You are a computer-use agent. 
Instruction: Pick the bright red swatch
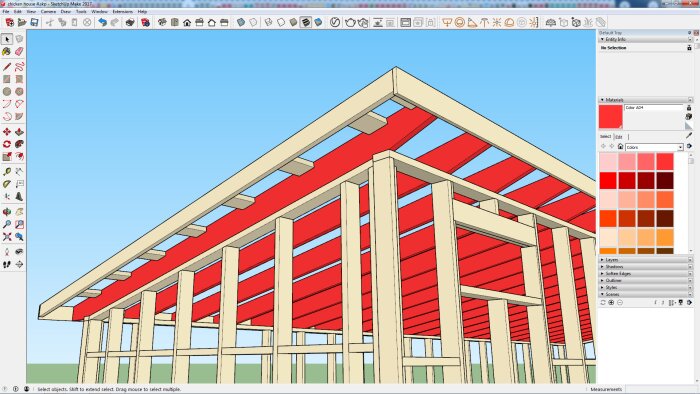pyautogui.click(x=608, y=181)
